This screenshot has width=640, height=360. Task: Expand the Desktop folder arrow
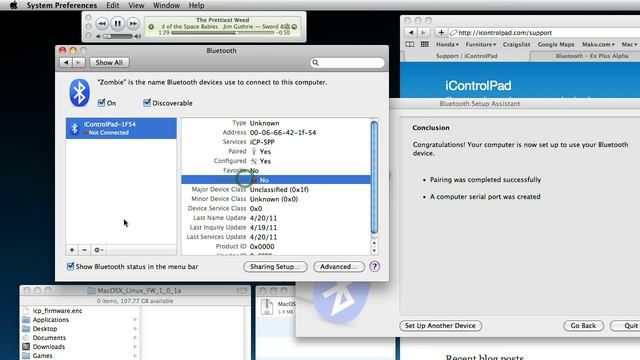[135, 329]
